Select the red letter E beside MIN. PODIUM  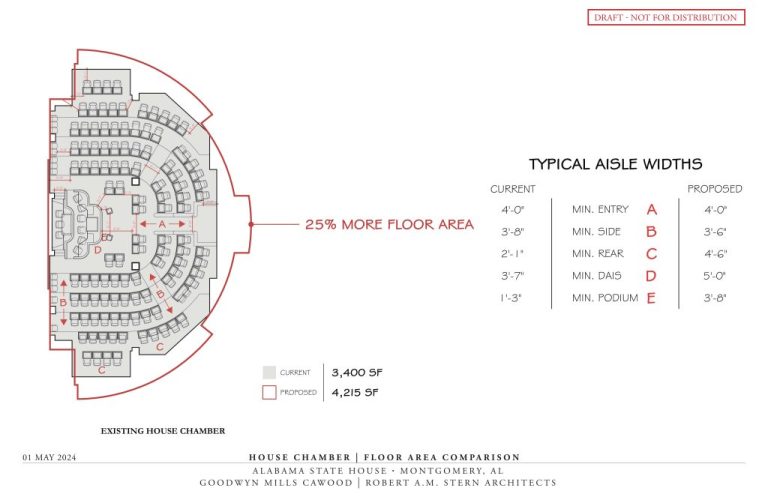(651, 298)
